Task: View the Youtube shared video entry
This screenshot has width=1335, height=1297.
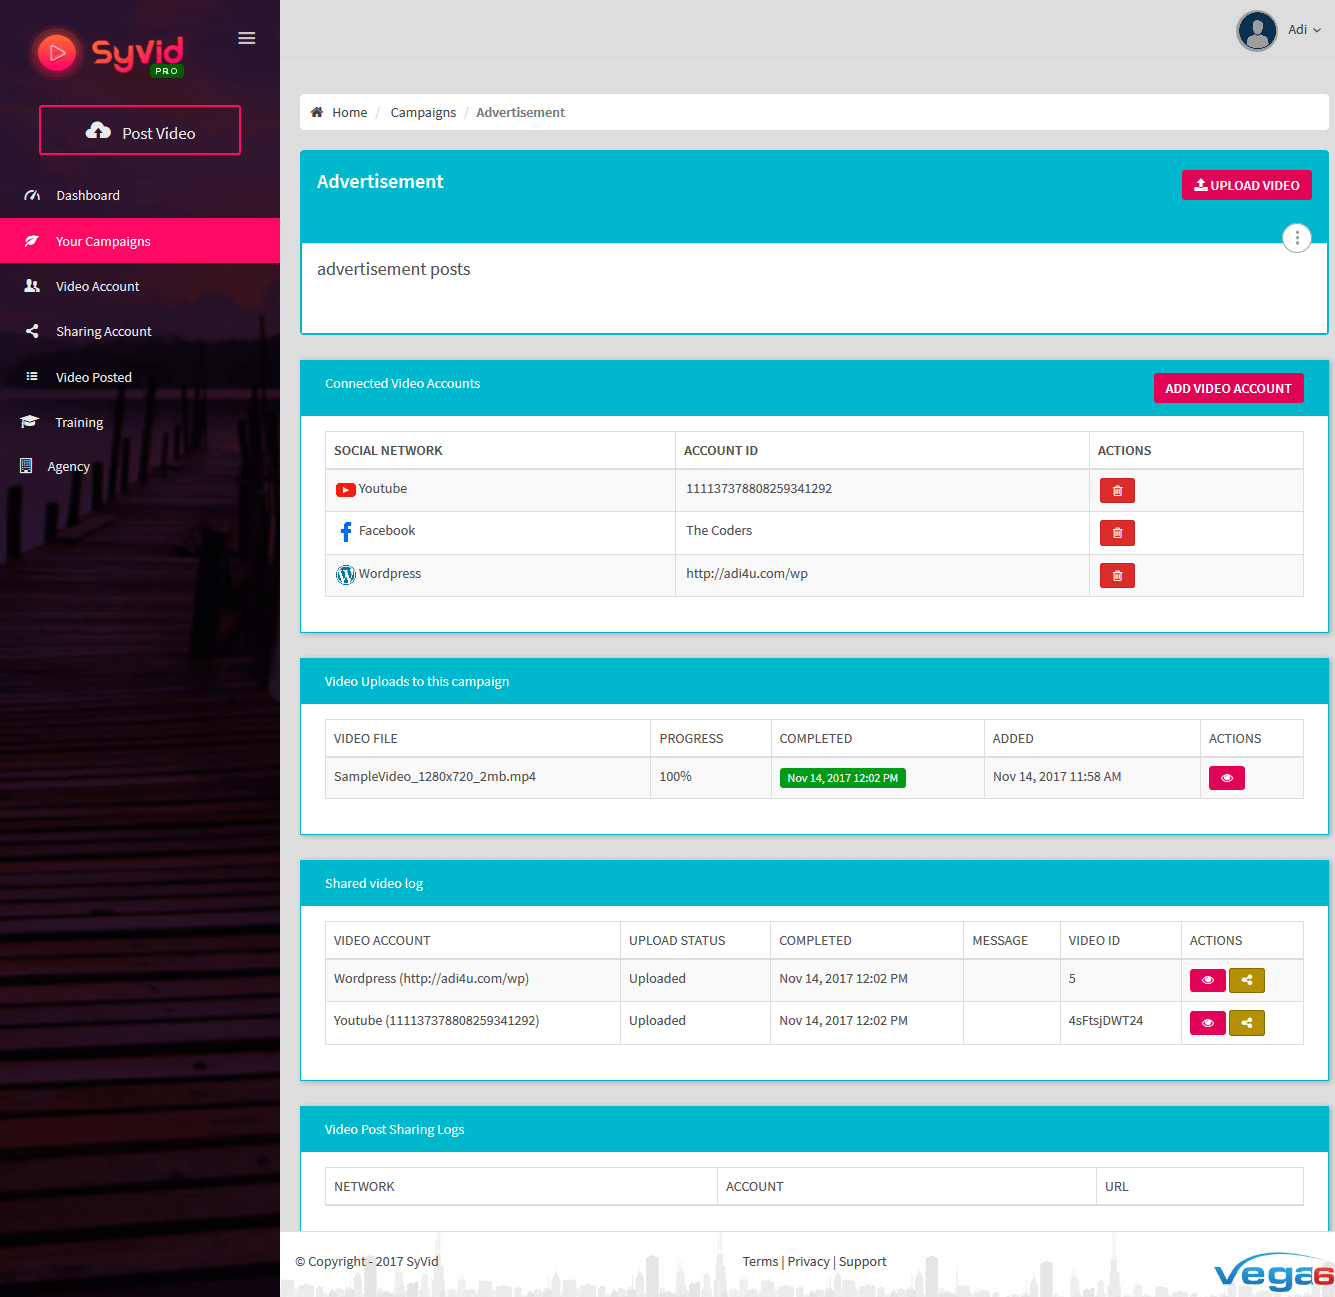Action: [x=1207, y=1022]
